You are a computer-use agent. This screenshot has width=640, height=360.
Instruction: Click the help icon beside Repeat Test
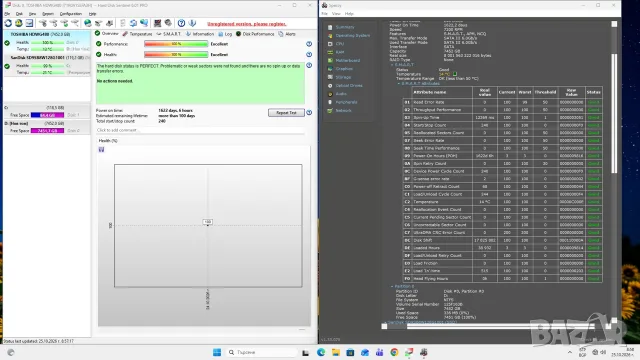pyautogui.click(x=309, y=113)
